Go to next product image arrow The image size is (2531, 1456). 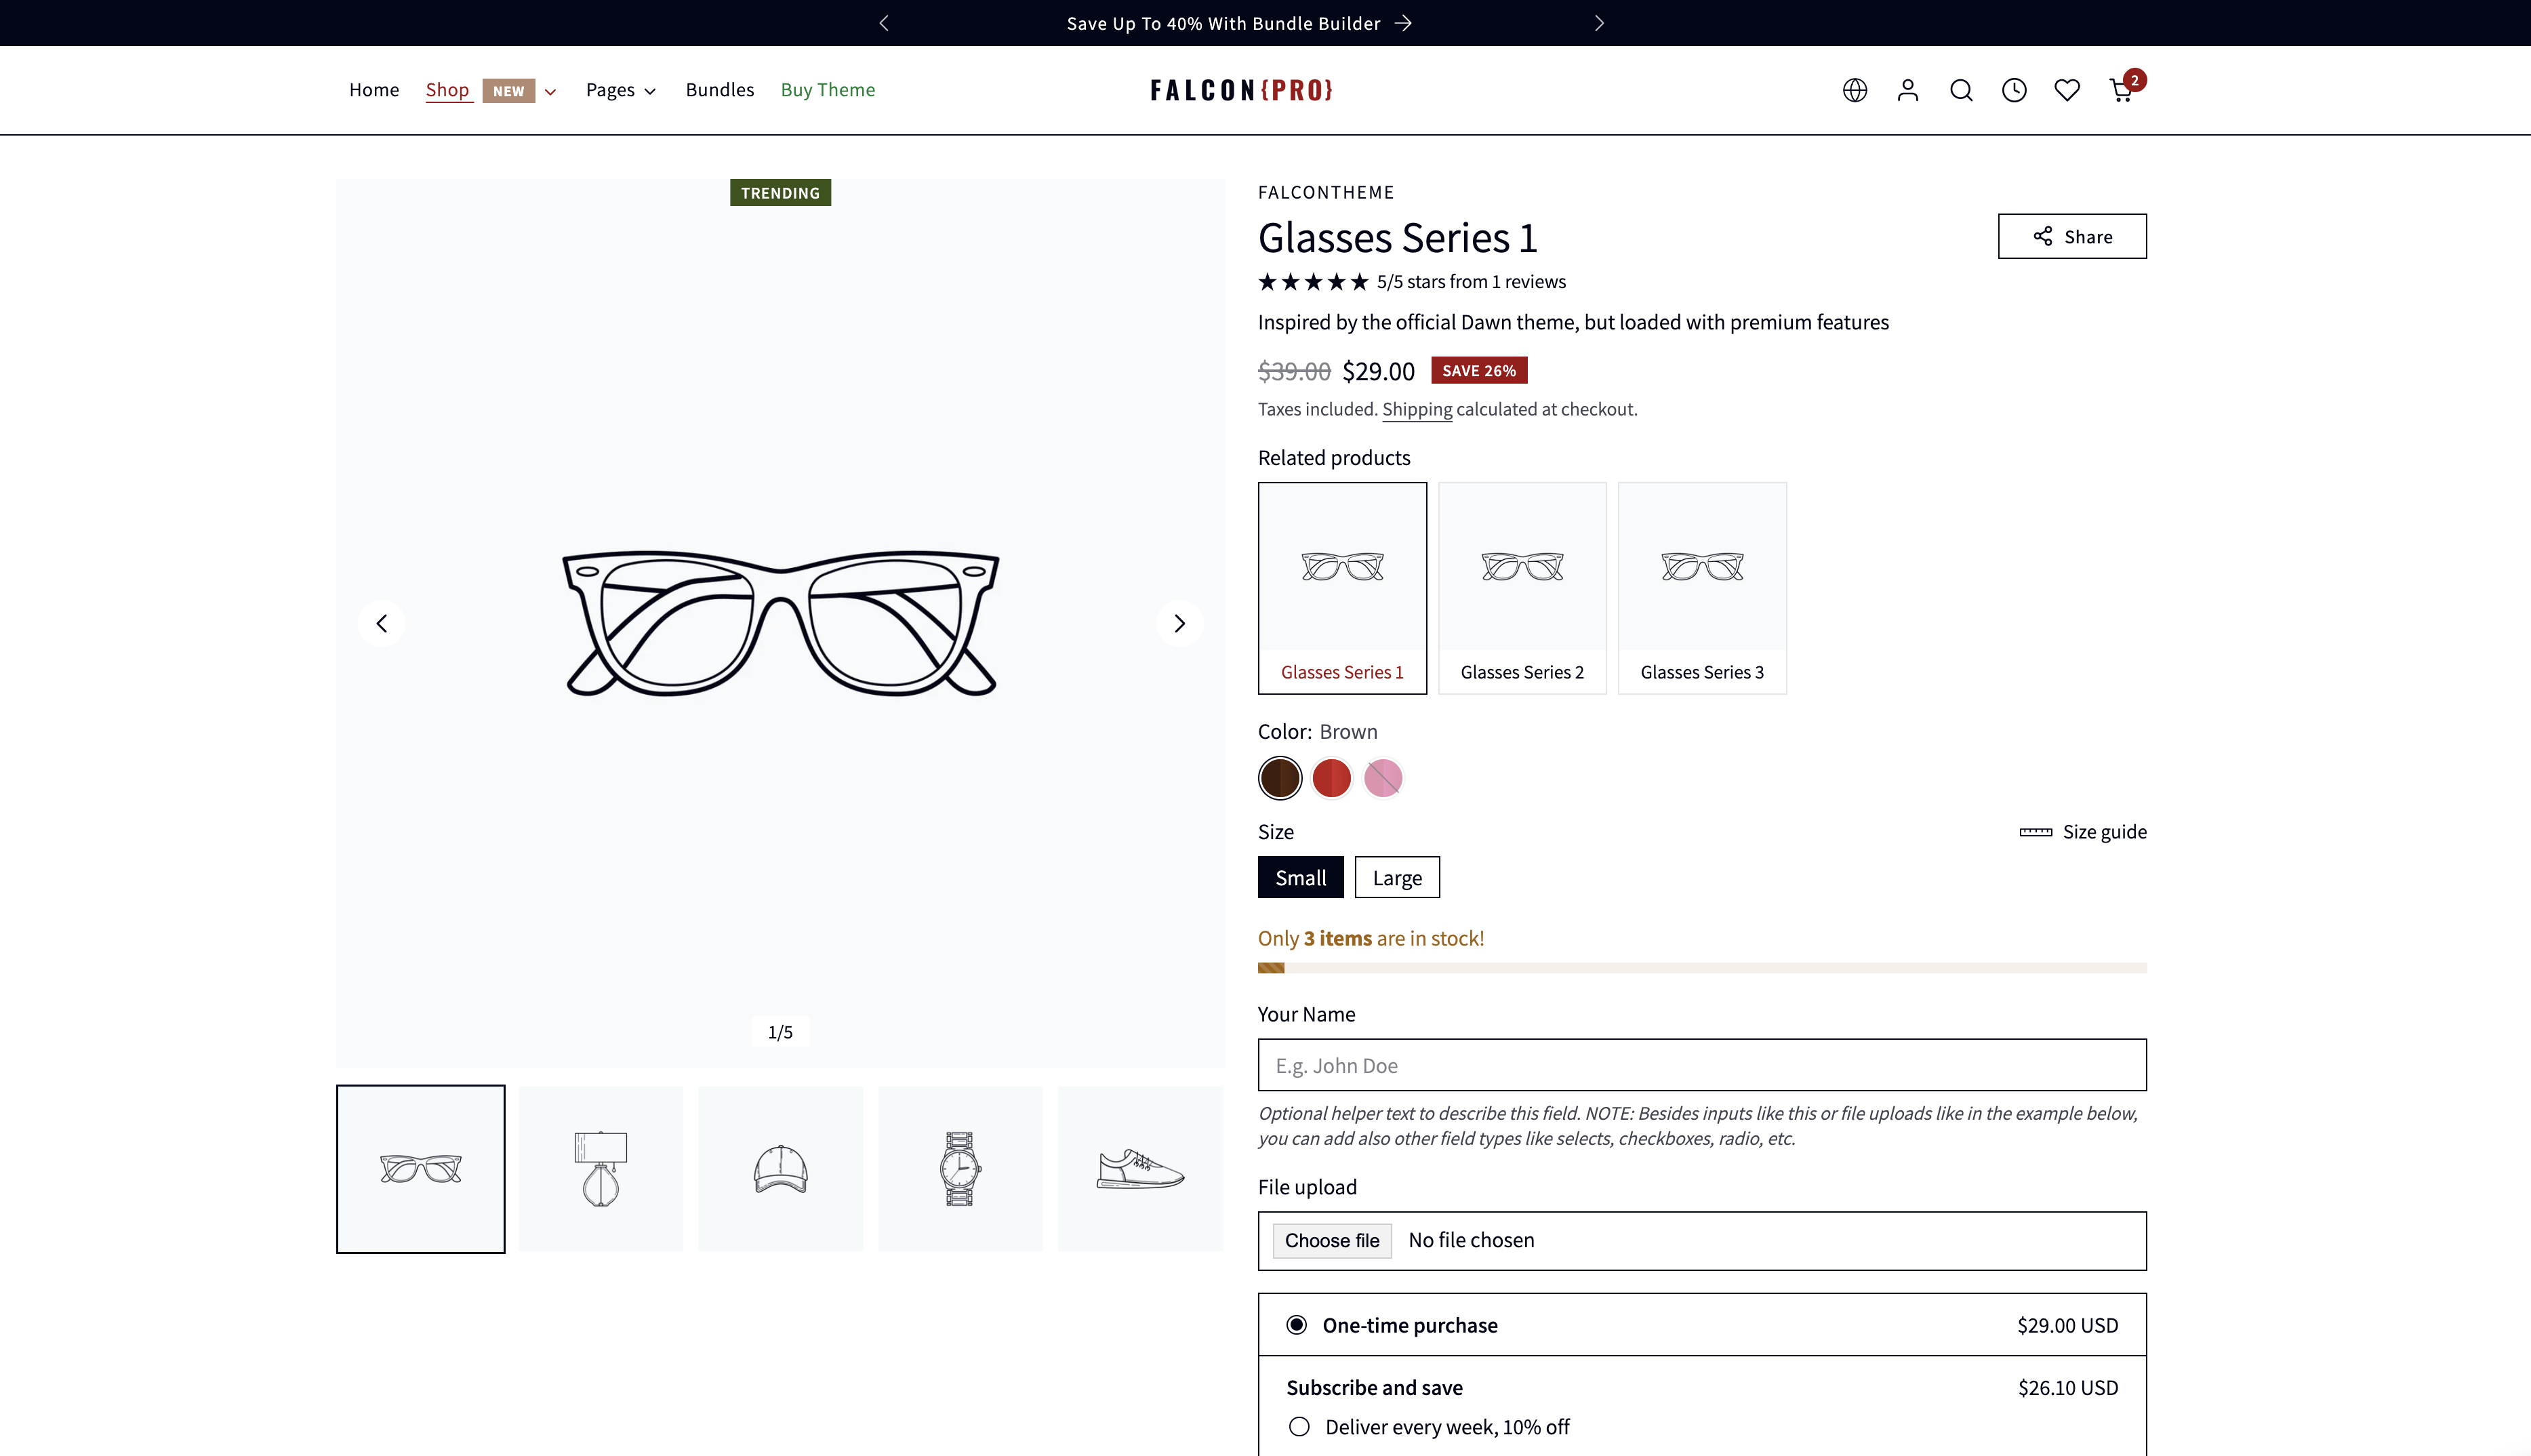coord(1179,624)
